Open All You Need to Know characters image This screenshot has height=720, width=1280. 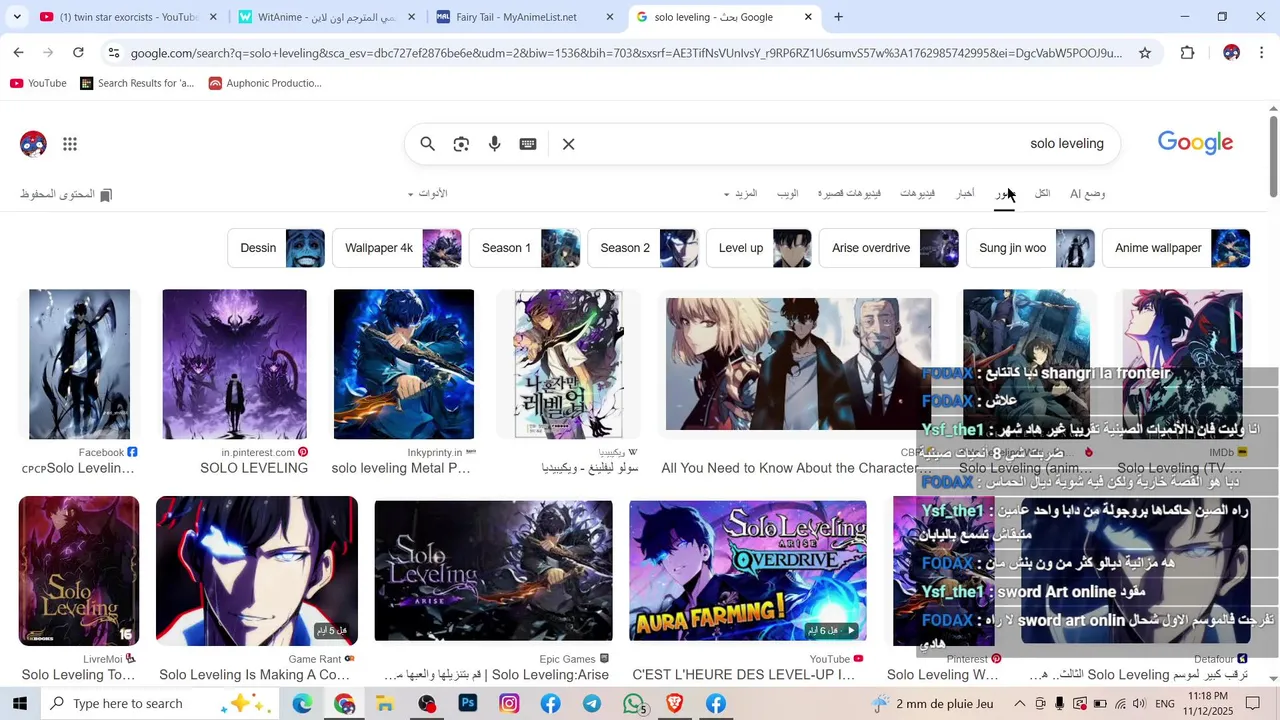click(x=798, y=364)
